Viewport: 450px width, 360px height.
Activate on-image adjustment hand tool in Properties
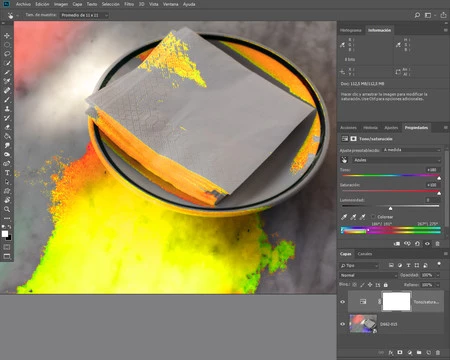click(x=344, y=160)
